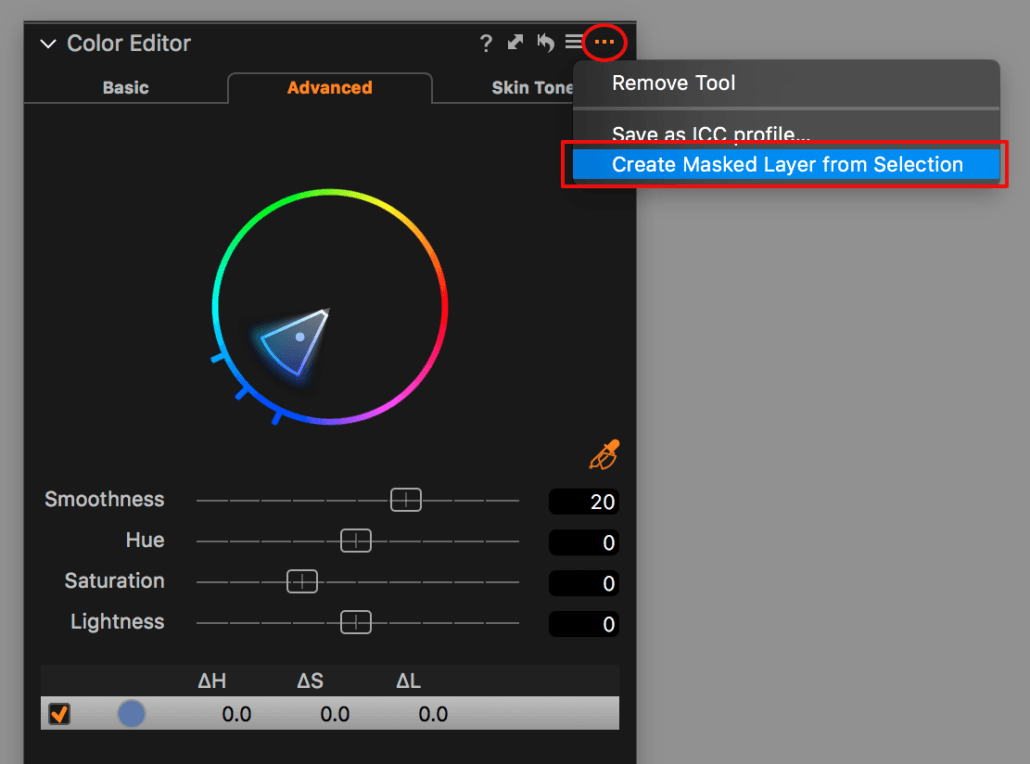Uncheck the active color selection checkbox

click(57, 713)
